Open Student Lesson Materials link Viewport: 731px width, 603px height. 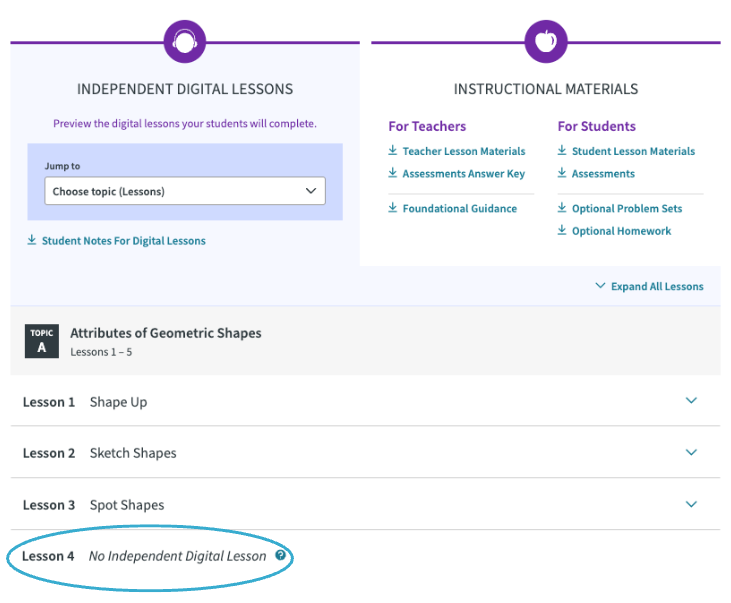(633, 151)
